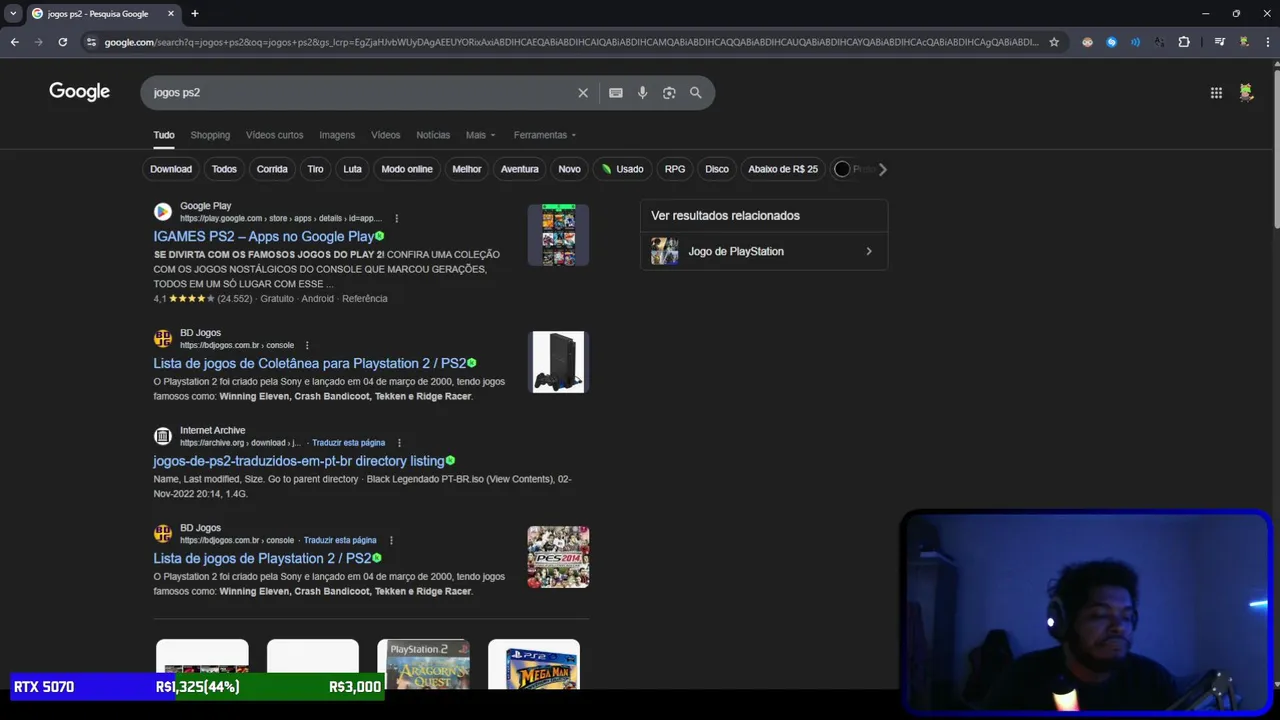This screenshot has width=1280, height=720.
Task: Open the translate extension icon
Action: [1159, 42]
